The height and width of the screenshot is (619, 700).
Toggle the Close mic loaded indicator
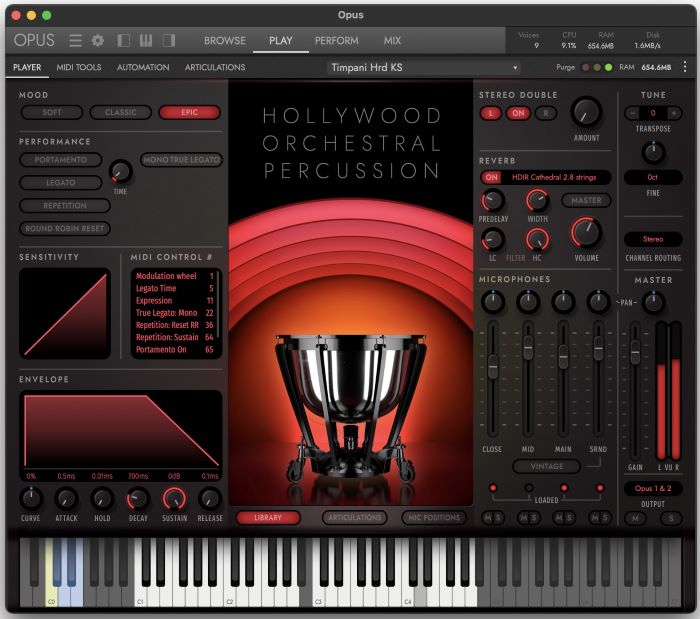[493, 488]
